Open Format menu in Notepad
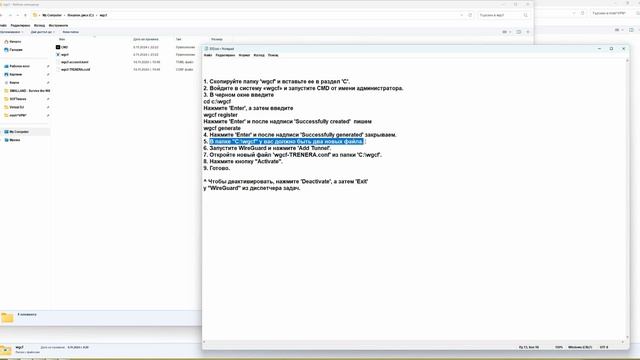The width and height of the screenshot is (640, 360). click(244, 55)
